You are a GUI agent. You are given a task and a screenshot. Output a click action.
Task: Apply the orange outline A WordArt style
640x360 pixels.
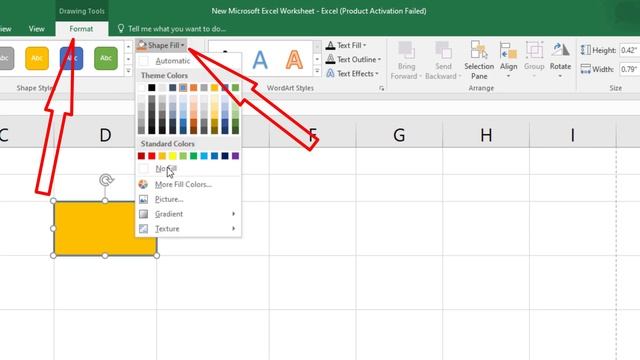(294, 60)
